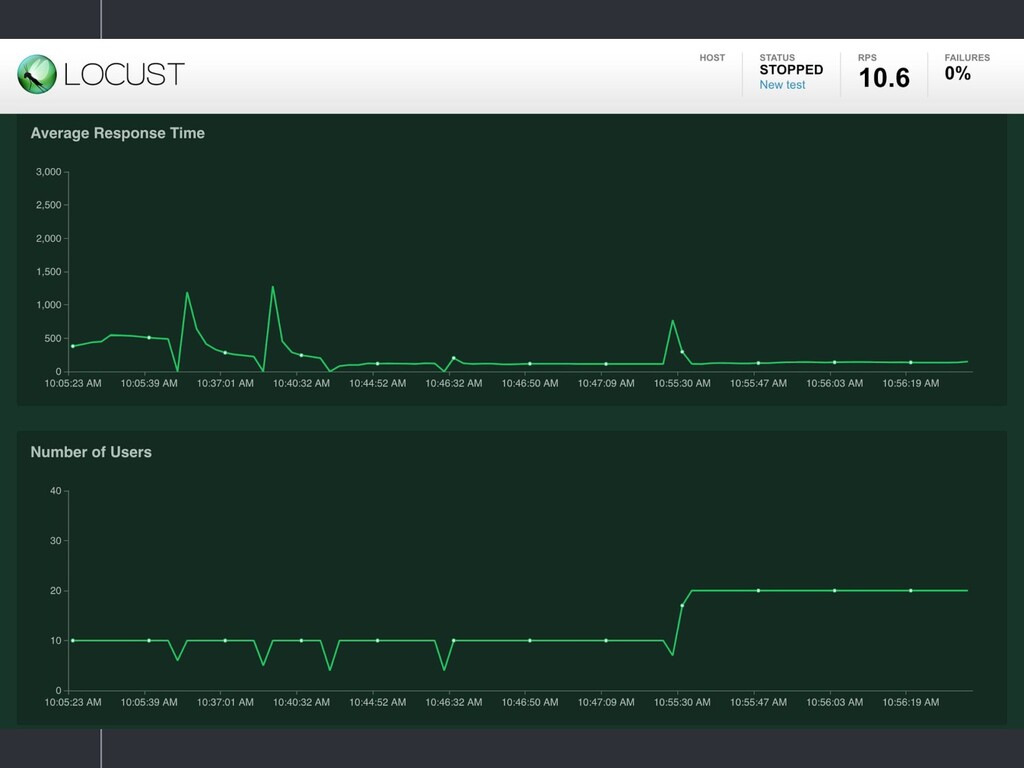Select response time data point at 10:05:23 AM
This screenshot has width=1024, height=768.
[73, 346]
